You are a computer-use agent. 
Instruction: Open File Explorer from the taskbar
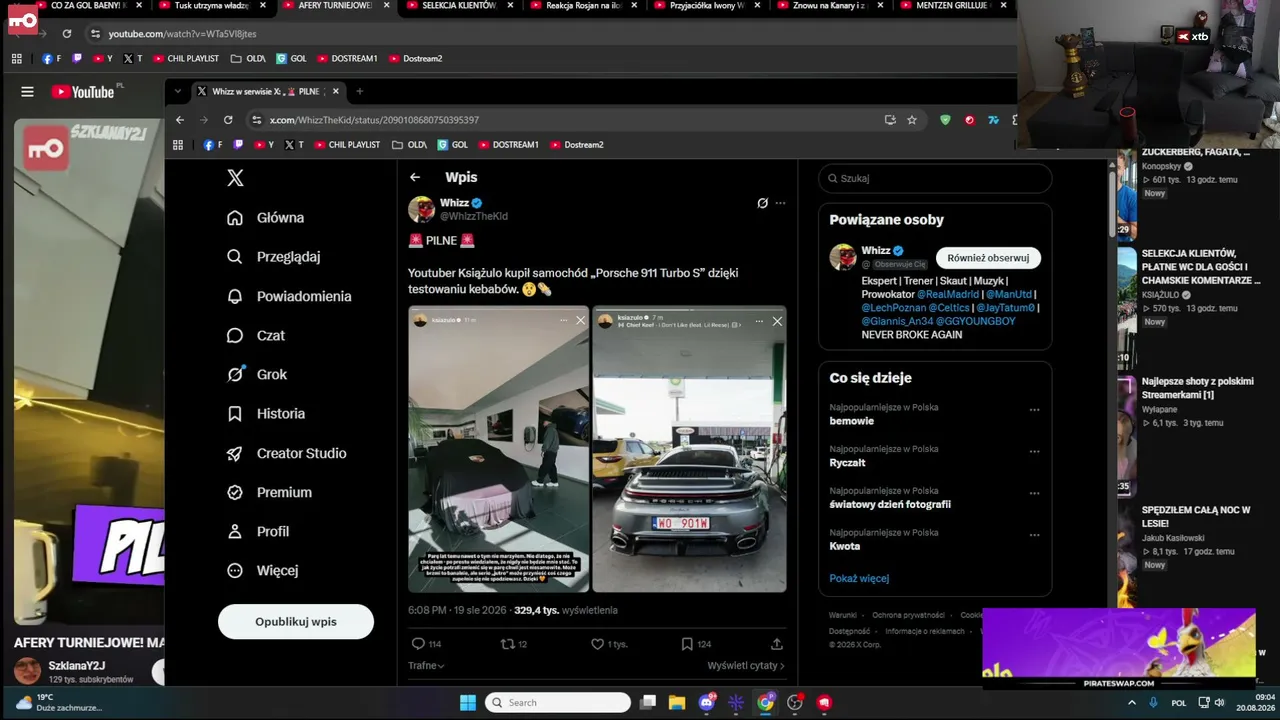677,703
